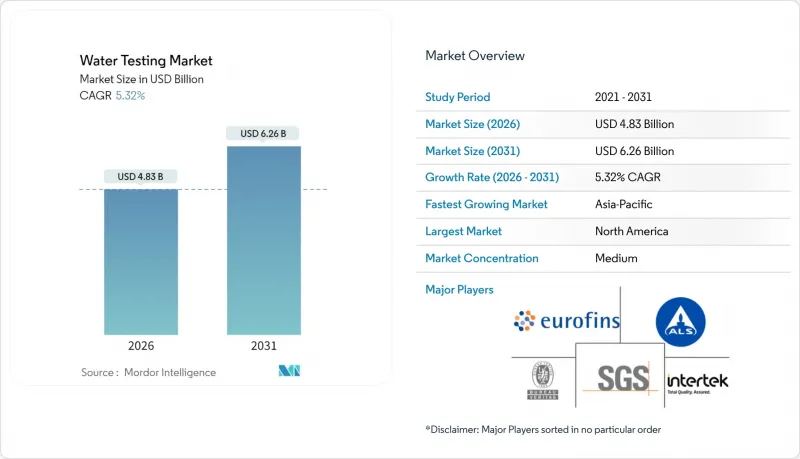The height and width of the screenshot is (459, 800).
Task: Click the Study Period row
Action: (600, 97)
